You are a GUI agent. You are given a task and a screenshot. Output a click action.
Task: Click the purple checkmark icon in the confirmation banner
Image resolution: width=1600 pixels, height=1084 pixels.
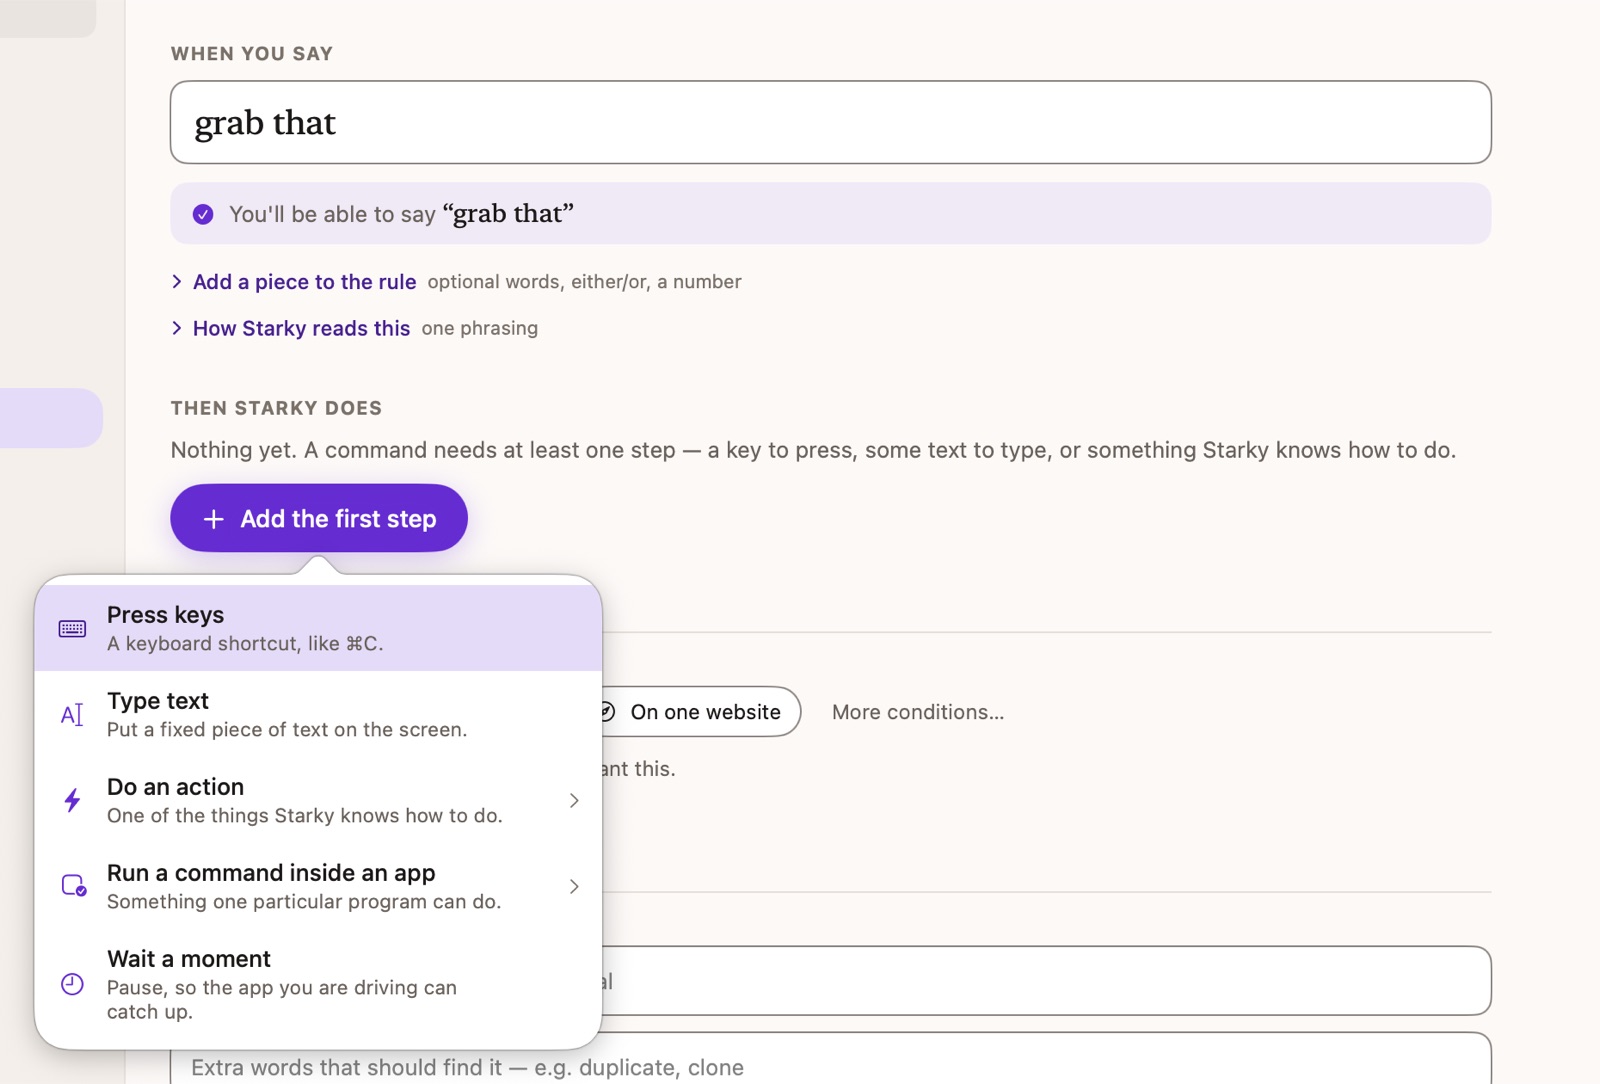coord(203,214)
